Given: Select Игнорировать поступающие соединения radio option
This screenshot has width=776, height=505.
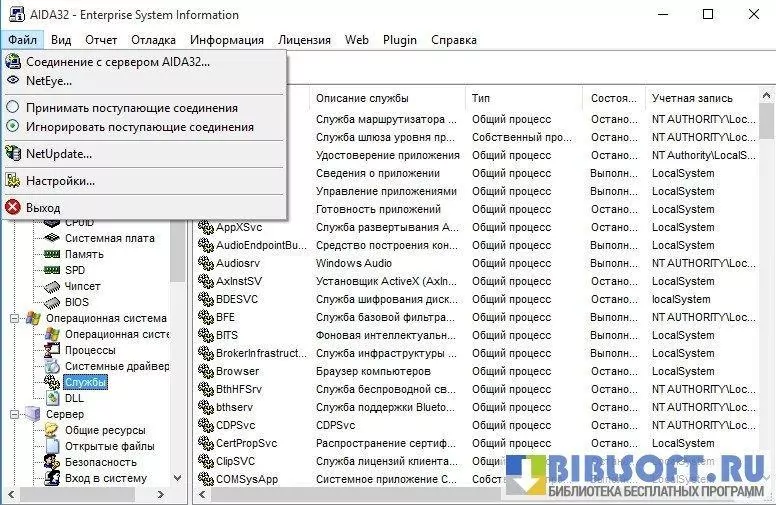Looking at the screenshot, I should (x=13, y=127).
